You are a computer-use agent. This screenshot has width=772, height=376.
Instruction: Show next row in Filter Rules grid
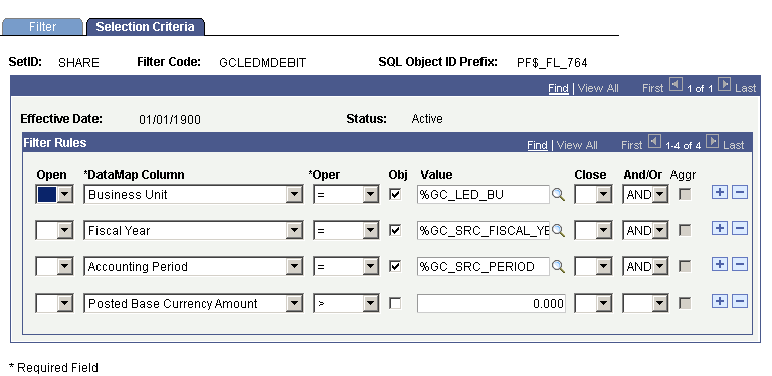[x=712, y=142]
